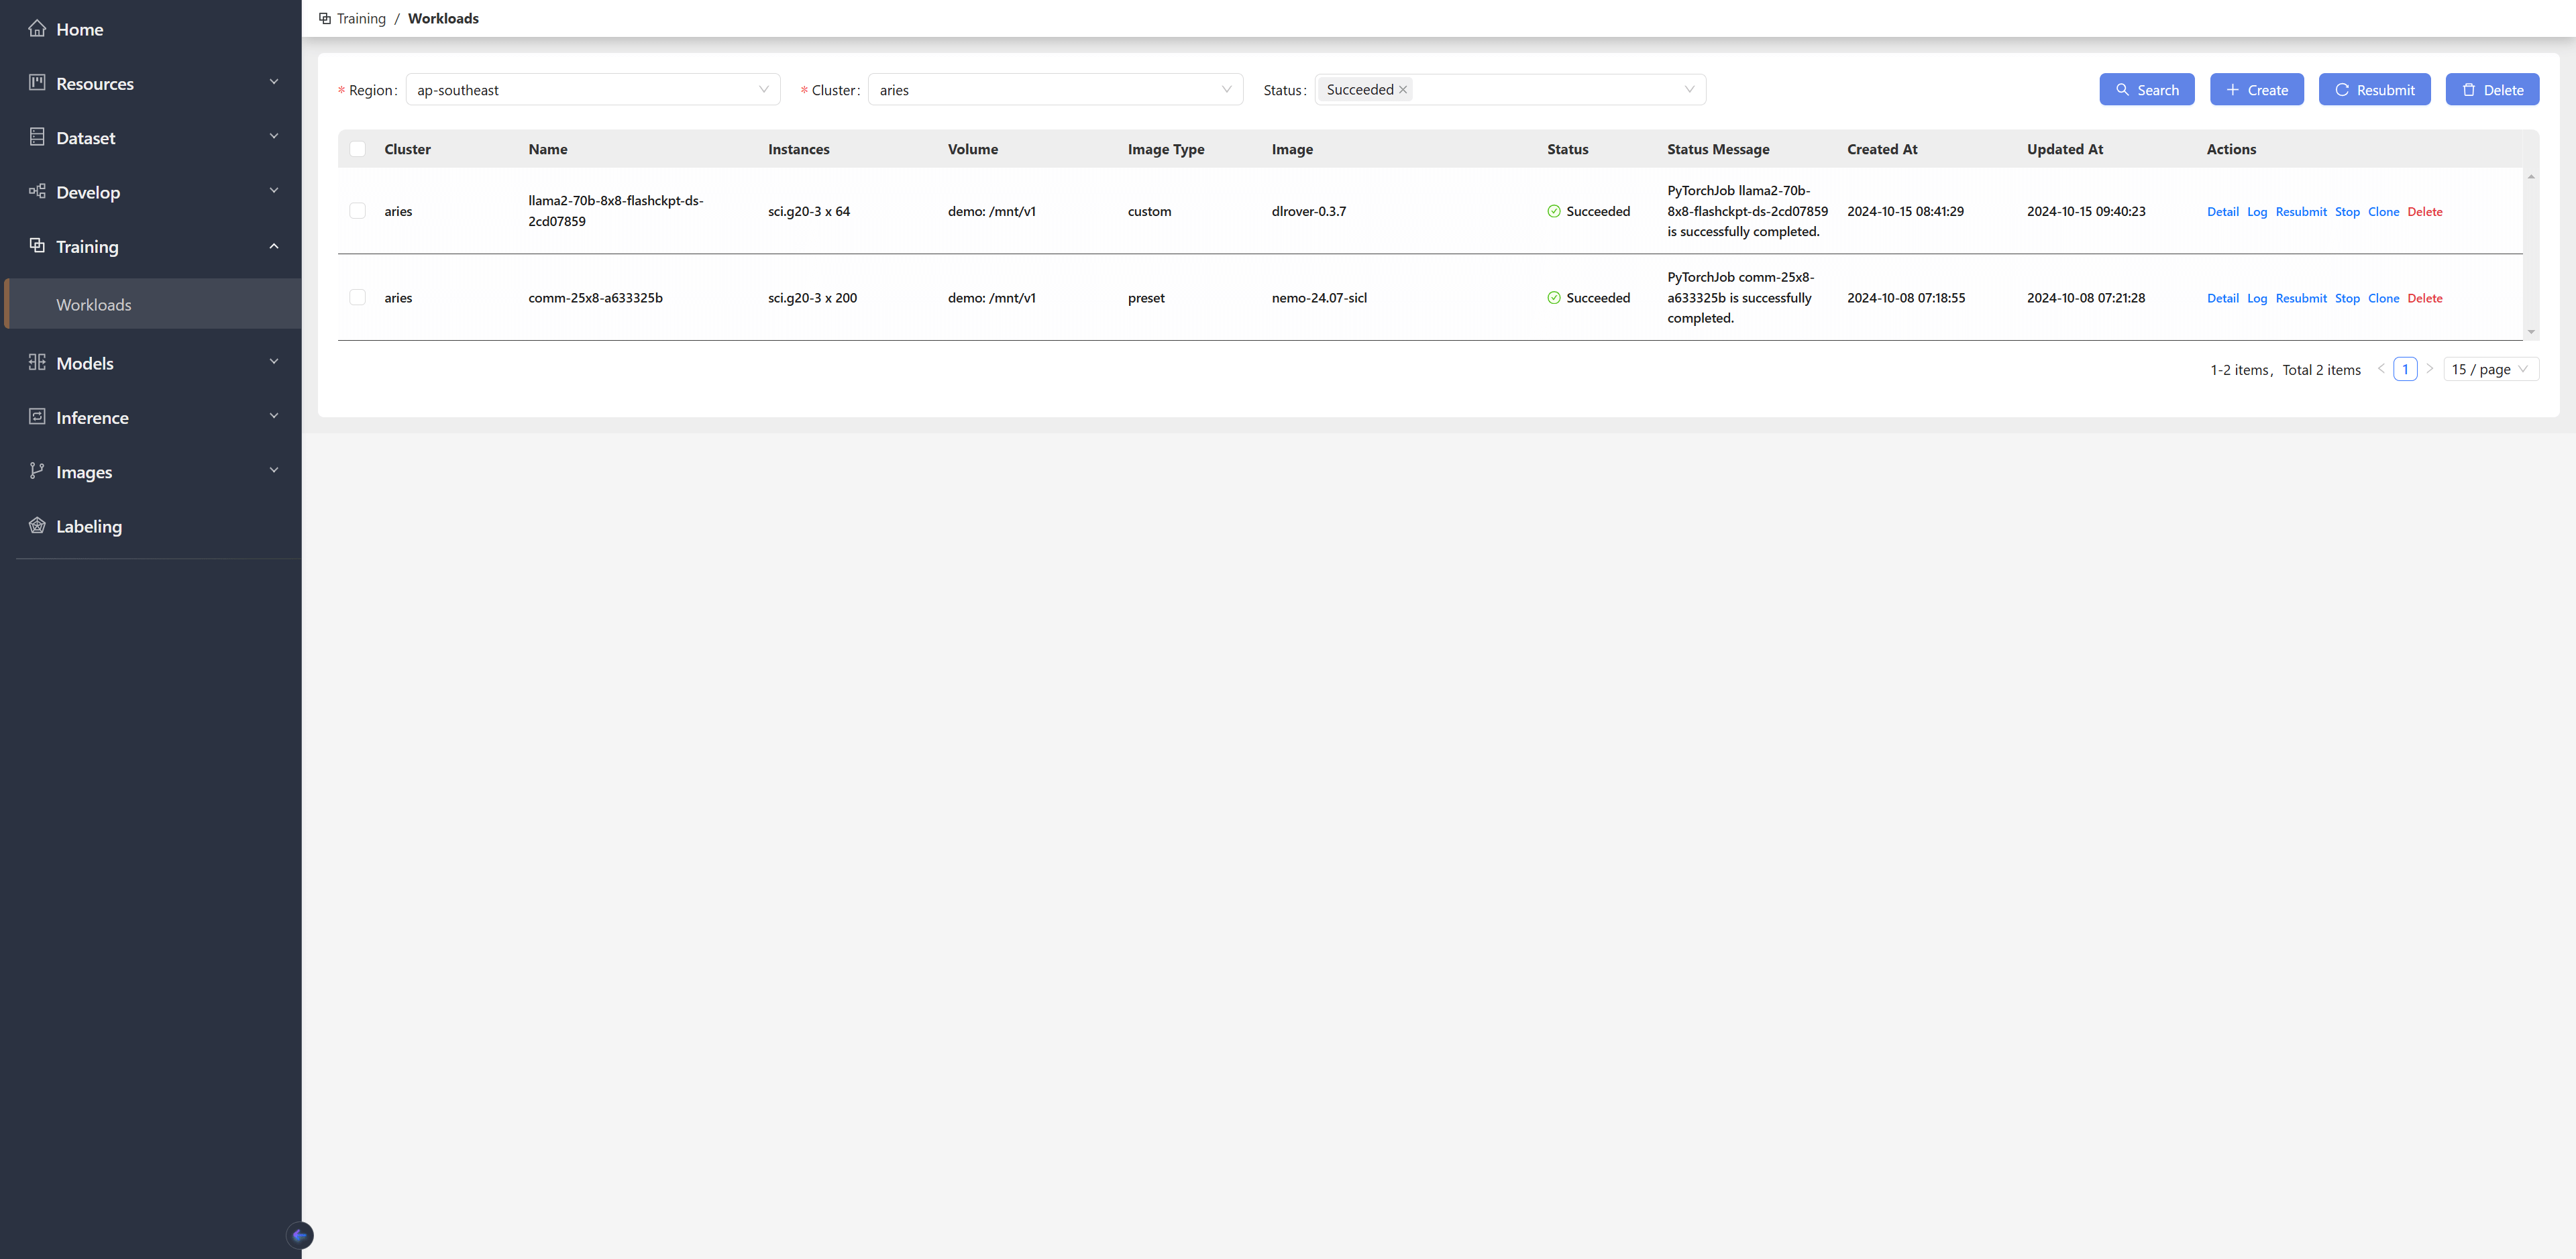This screenshot has width=2576, height=1259.
Task: Click the sci.g20-3 x 200 instances cell
Action: (812, 298)
